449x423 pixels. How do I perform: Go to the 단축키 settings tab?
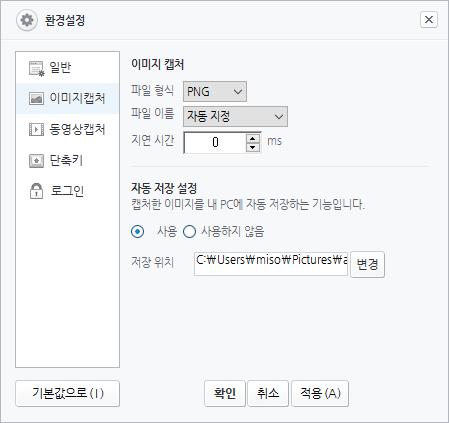67,161
